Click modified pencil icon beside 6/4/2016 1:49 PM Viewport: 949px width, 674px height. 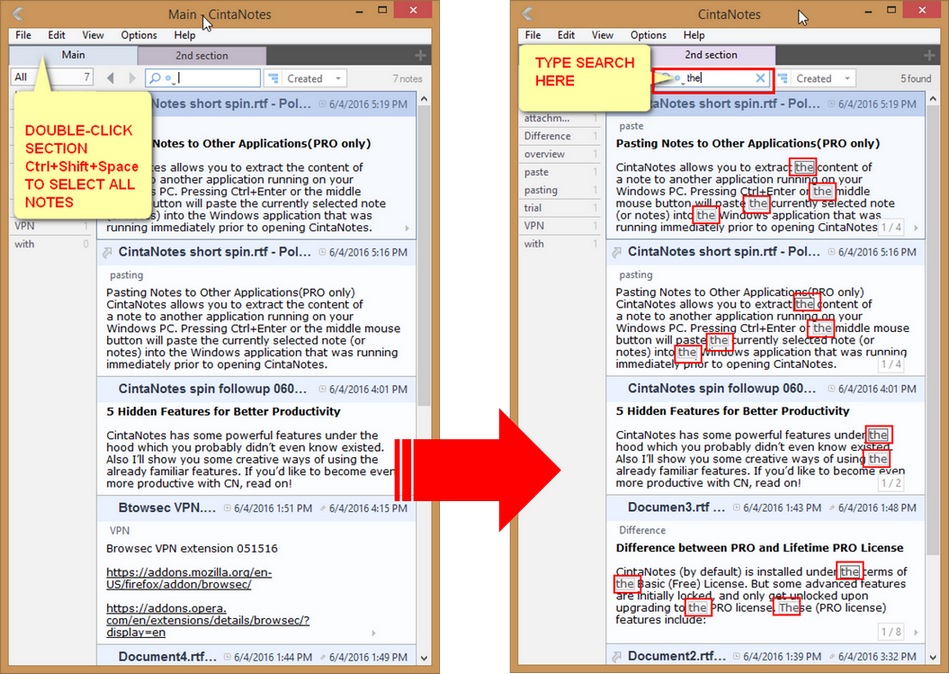323,657
